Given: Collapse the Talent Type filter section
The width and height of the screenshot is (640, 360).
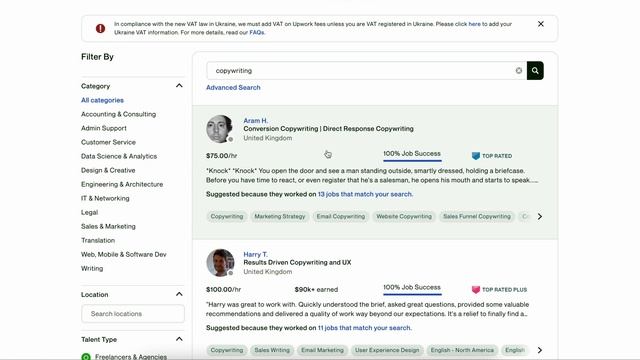Looking at the screenshot, I should coord(179,339).
